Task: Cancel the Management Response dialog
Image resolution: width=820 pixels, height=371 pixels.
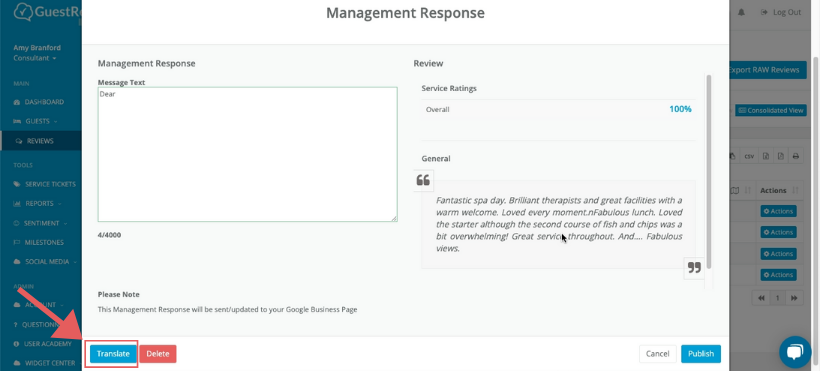Action: pos(658,354)
